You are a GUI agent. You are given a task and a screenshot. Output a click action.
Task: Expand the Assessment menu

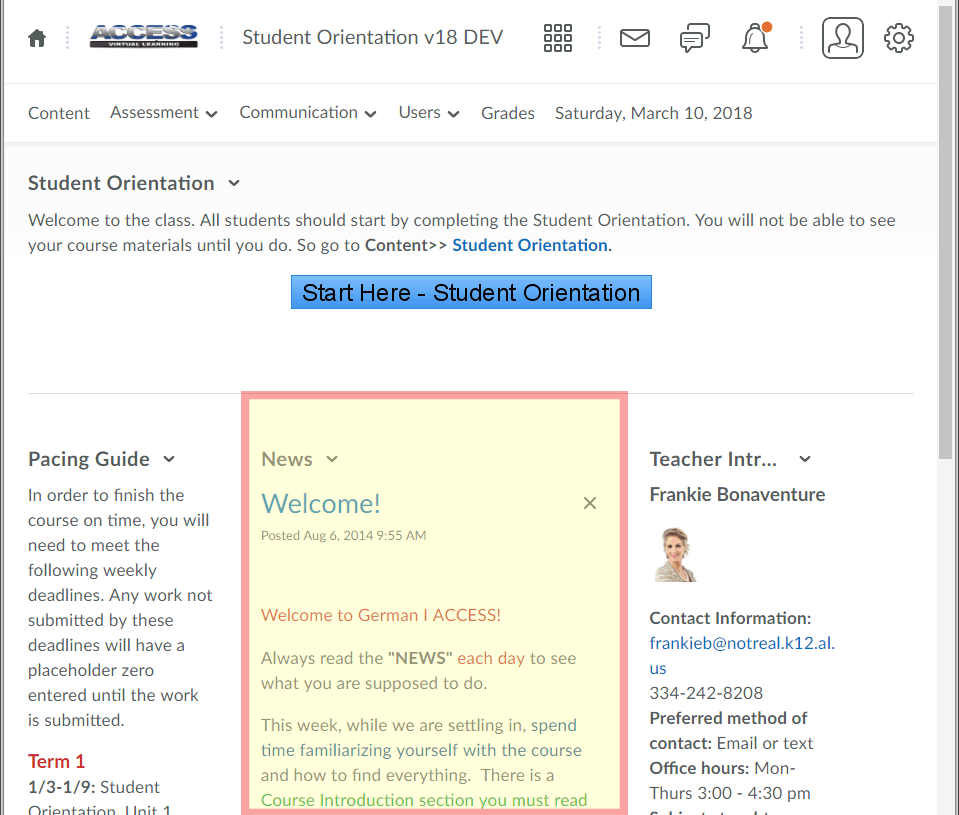coord(163,113)
